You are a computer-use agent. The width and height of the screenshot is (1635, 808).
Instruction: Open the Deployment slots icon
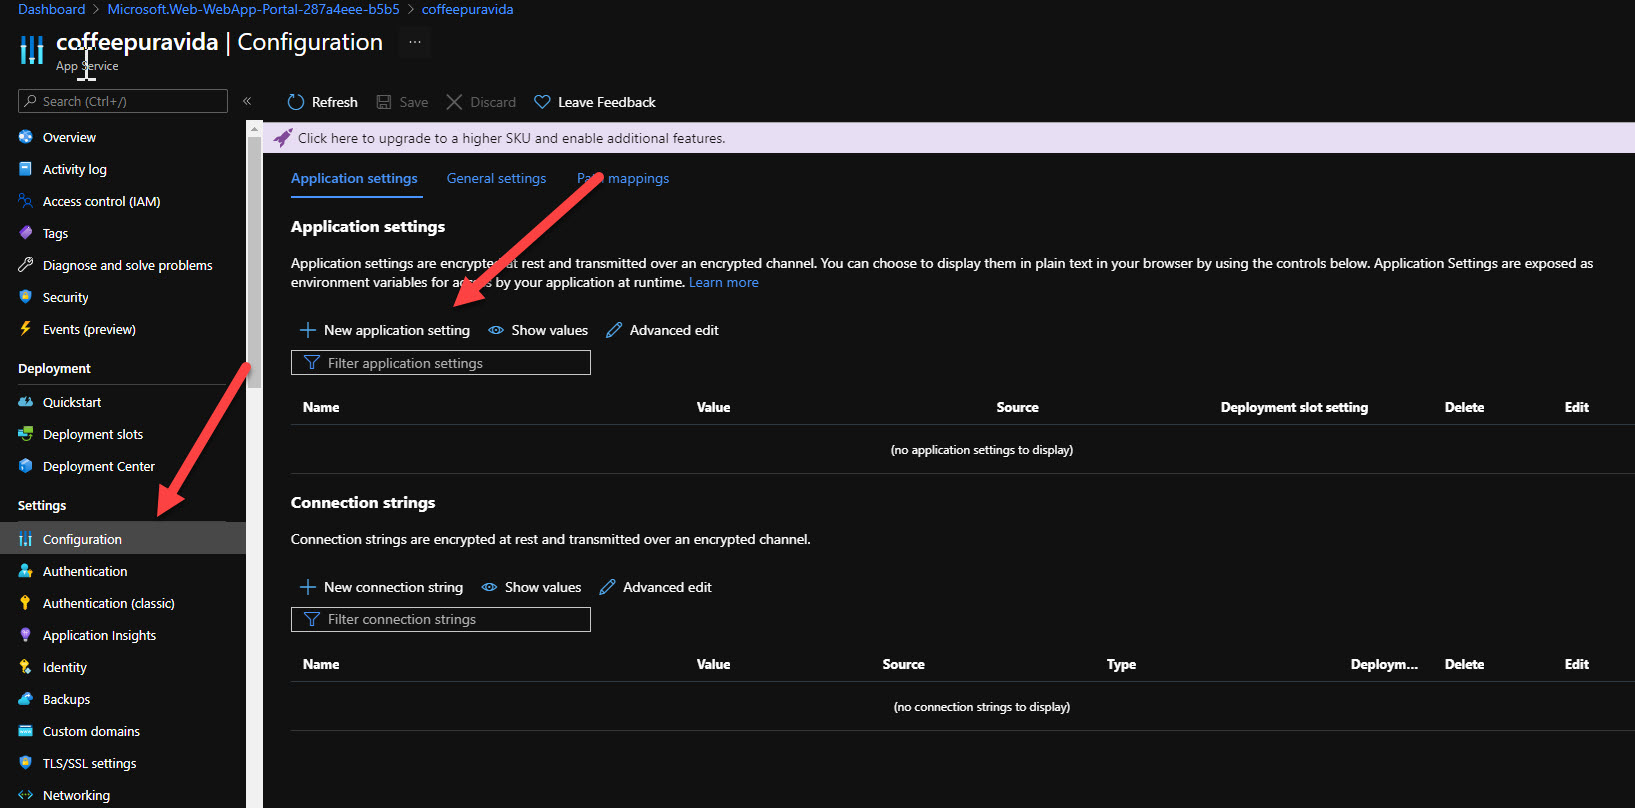coord(26,434)
